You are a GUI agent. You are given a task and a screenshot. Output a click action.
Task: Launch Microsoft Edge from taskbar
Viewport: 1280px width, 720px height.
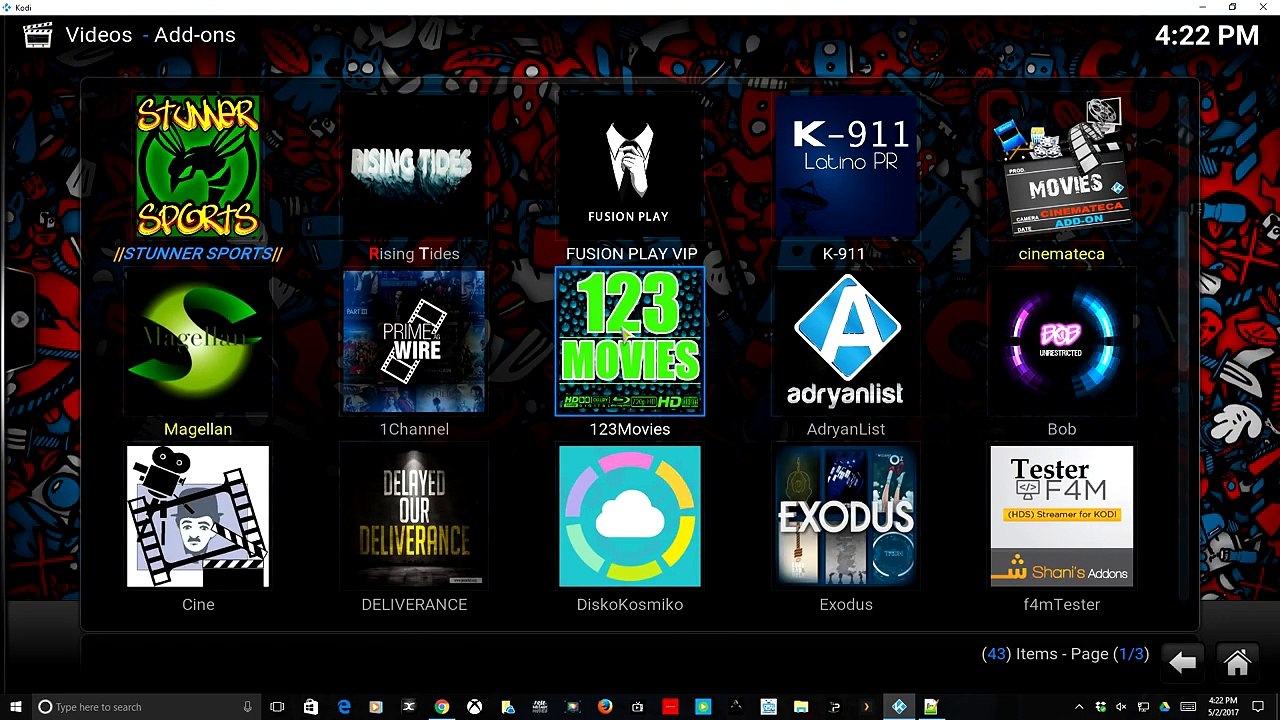click(x=343, y=707)
